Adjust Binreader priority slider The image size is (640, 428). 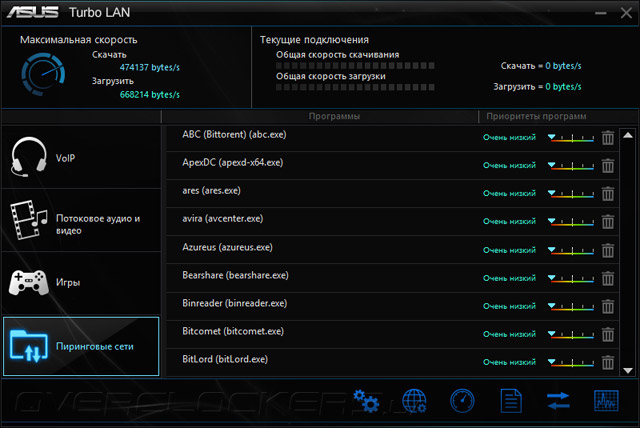click(x=571, y=306)
